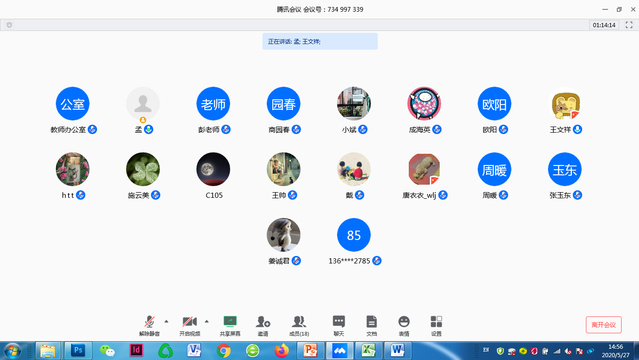Click muted mic icon next to 欧阳

coord(503,130)
